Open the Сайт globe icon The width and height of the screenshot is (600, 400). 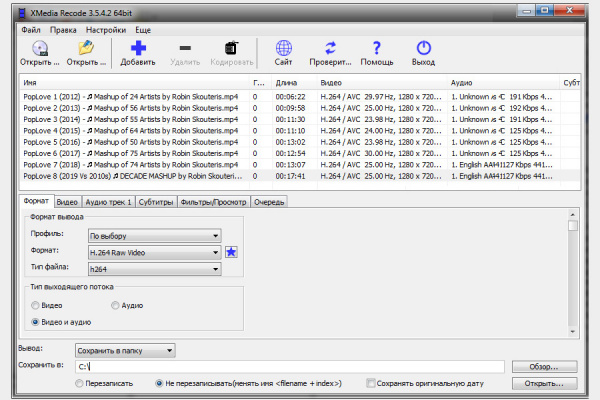pos(284,48)
